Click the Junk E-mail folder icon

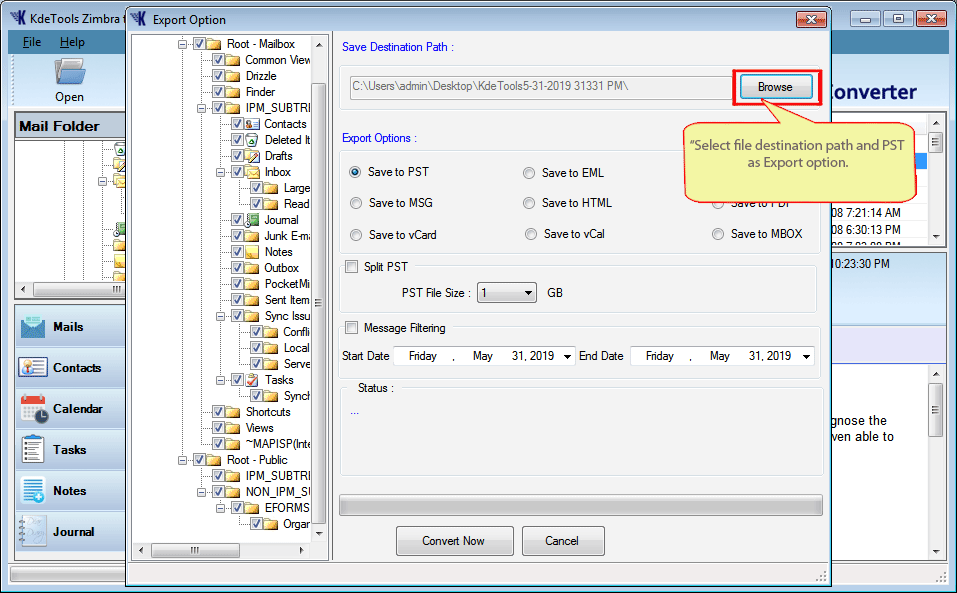coord(252,235)
